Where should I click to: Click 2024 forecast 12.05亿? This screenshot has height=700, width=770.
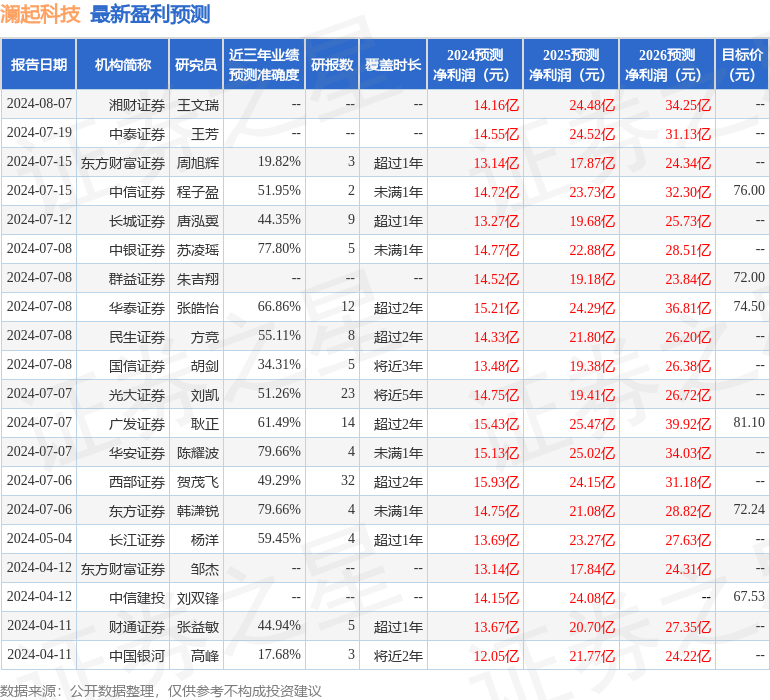(x=496, y=656)
